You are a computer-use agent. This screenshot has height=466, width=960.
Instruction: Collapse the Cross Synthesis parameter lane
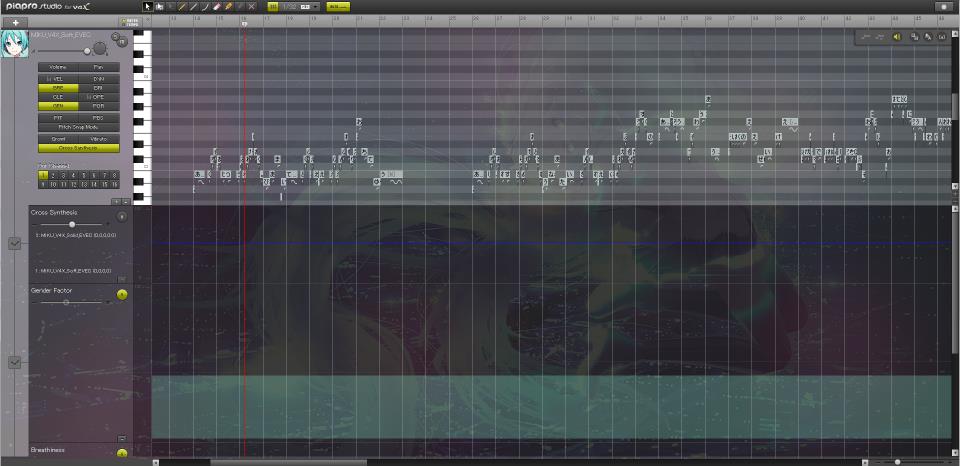tap(14, 243)
